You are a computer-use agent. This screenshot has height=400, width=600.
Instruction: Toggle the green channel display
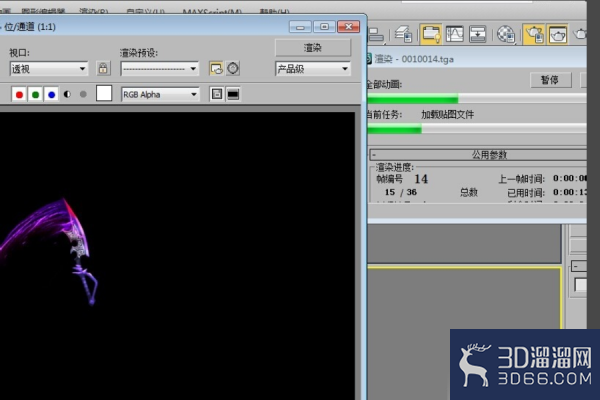[36, 94]
